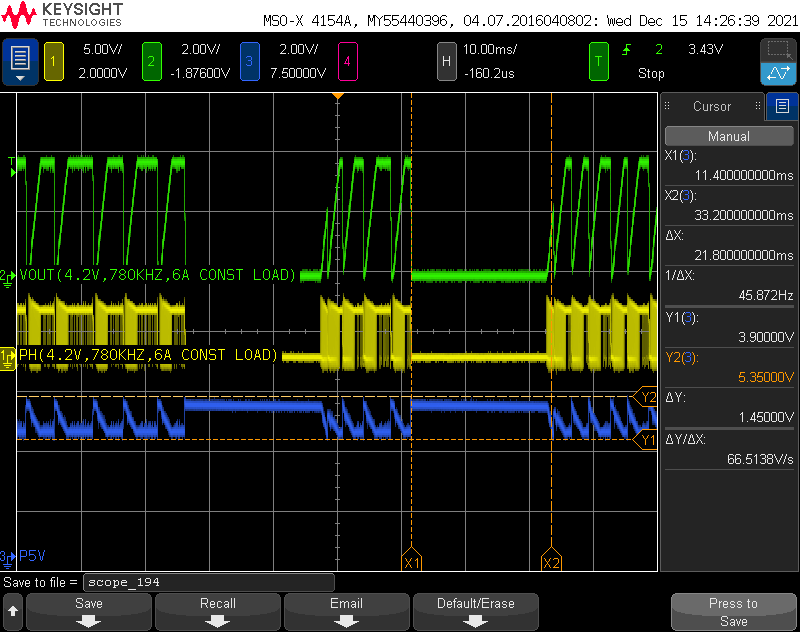
Task: Click the drag handle left of Cursor
Action: 667,106
